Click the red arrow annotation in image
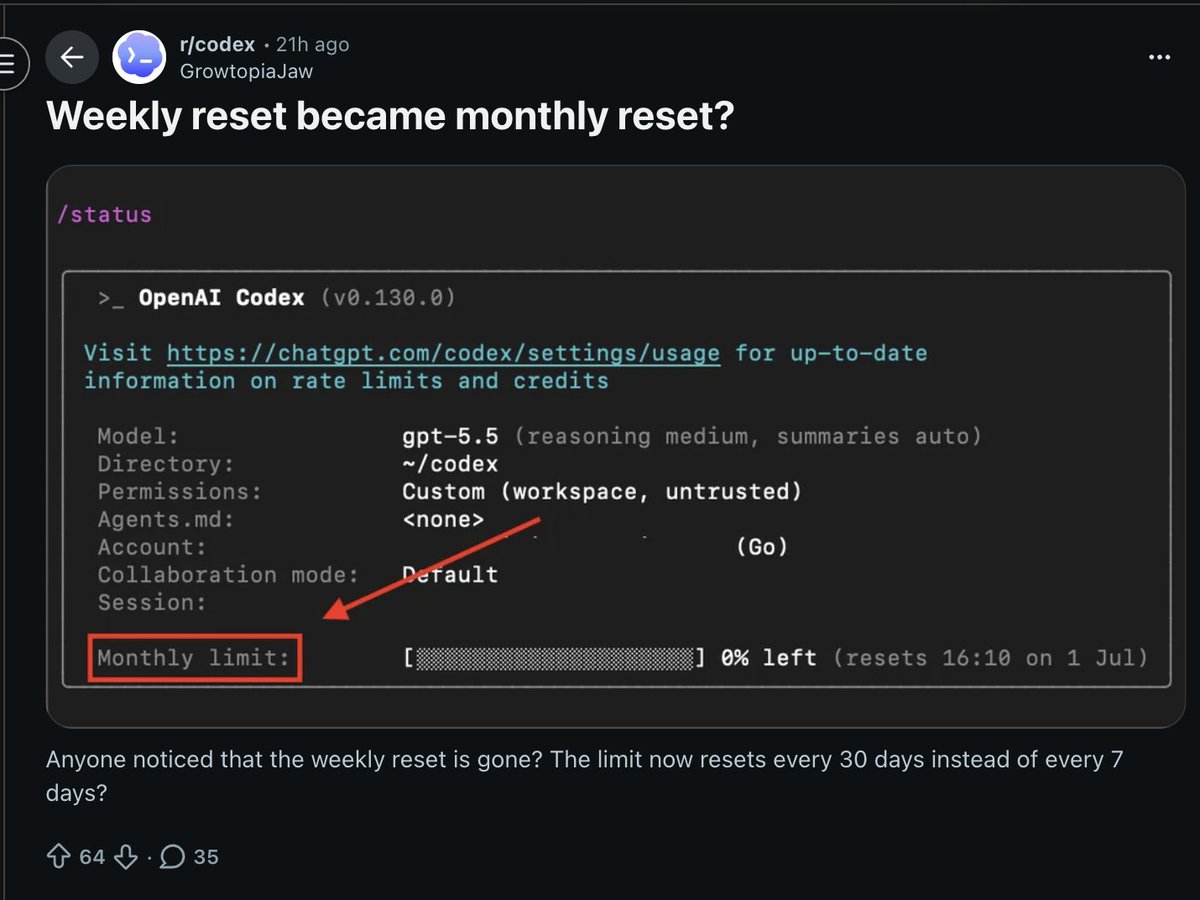 434,569
